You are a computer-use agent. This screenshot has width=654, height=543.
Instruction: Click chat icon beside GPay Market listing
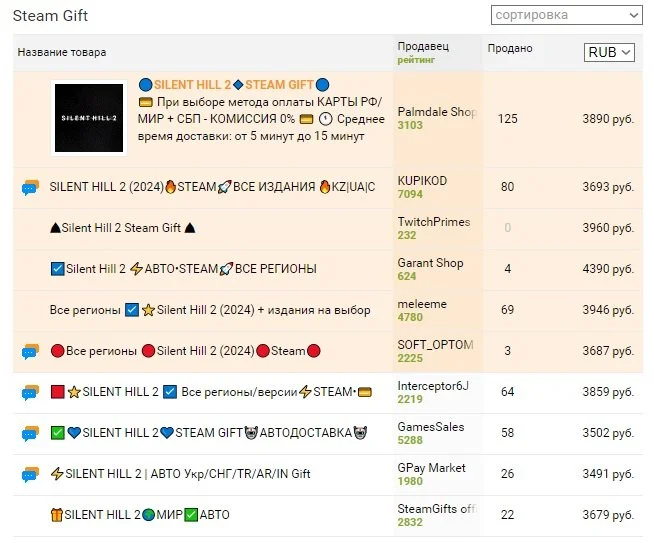tap(30, 475)
